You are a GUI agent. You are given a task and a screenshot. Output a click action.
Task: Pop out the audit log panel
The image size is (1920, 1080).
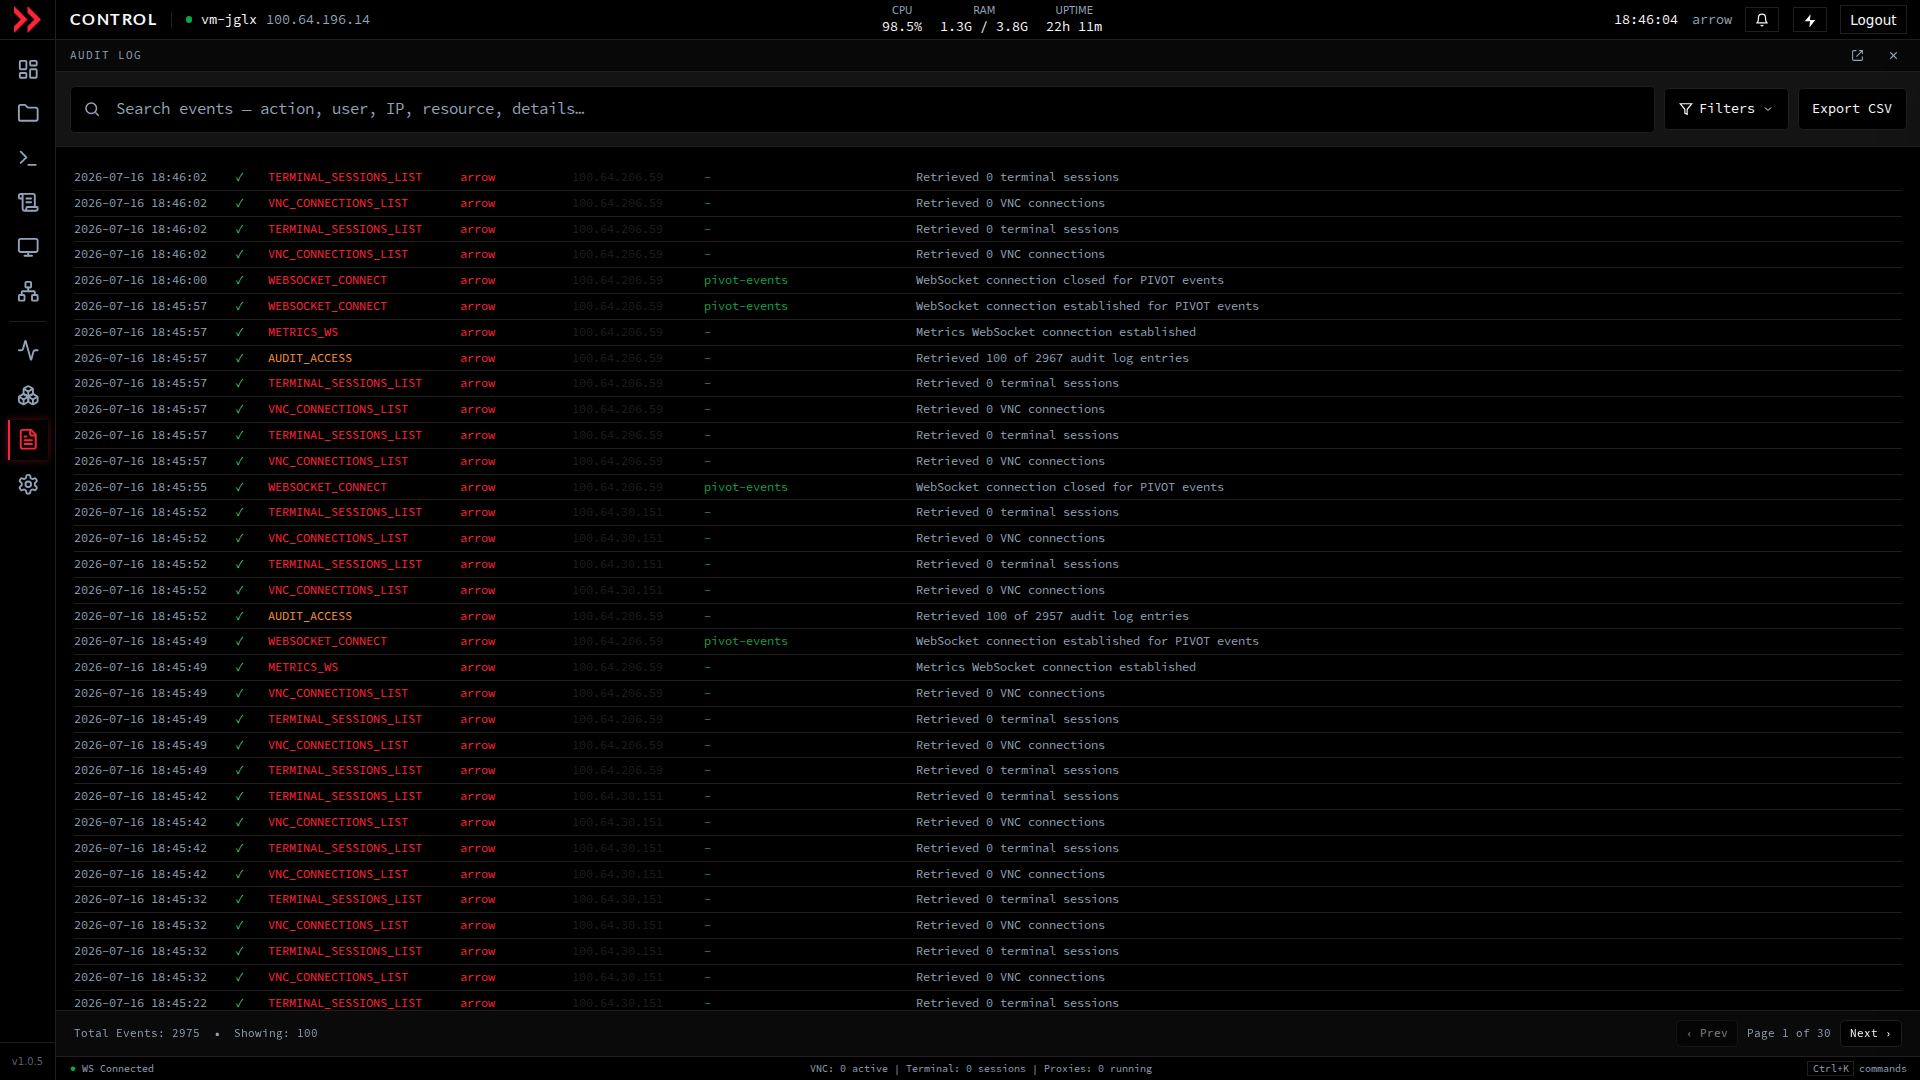[x=1857, y=56]
